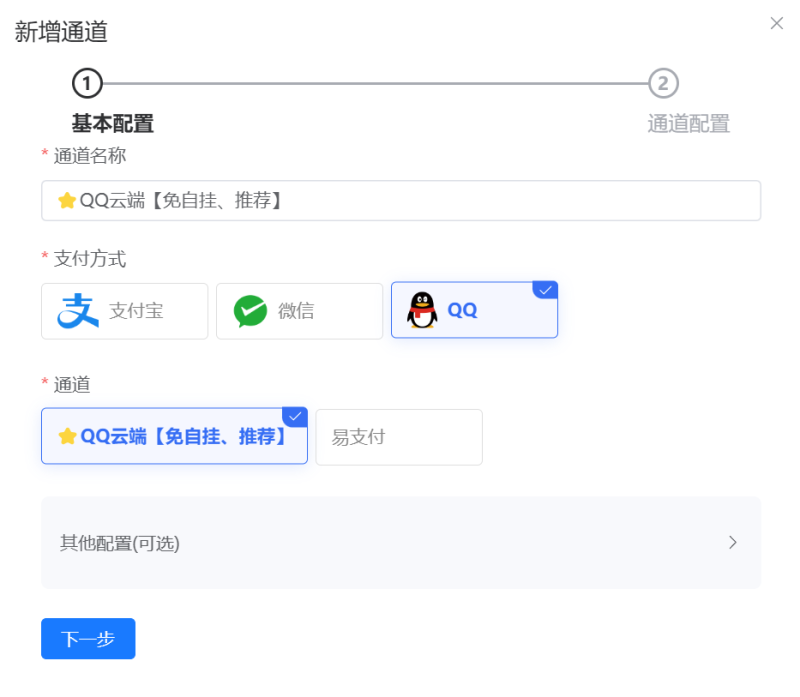The height and width of the screenshot is (697, 800).
Task: Expand 其他配置(可选) section
Action: [x=401, y=542]
